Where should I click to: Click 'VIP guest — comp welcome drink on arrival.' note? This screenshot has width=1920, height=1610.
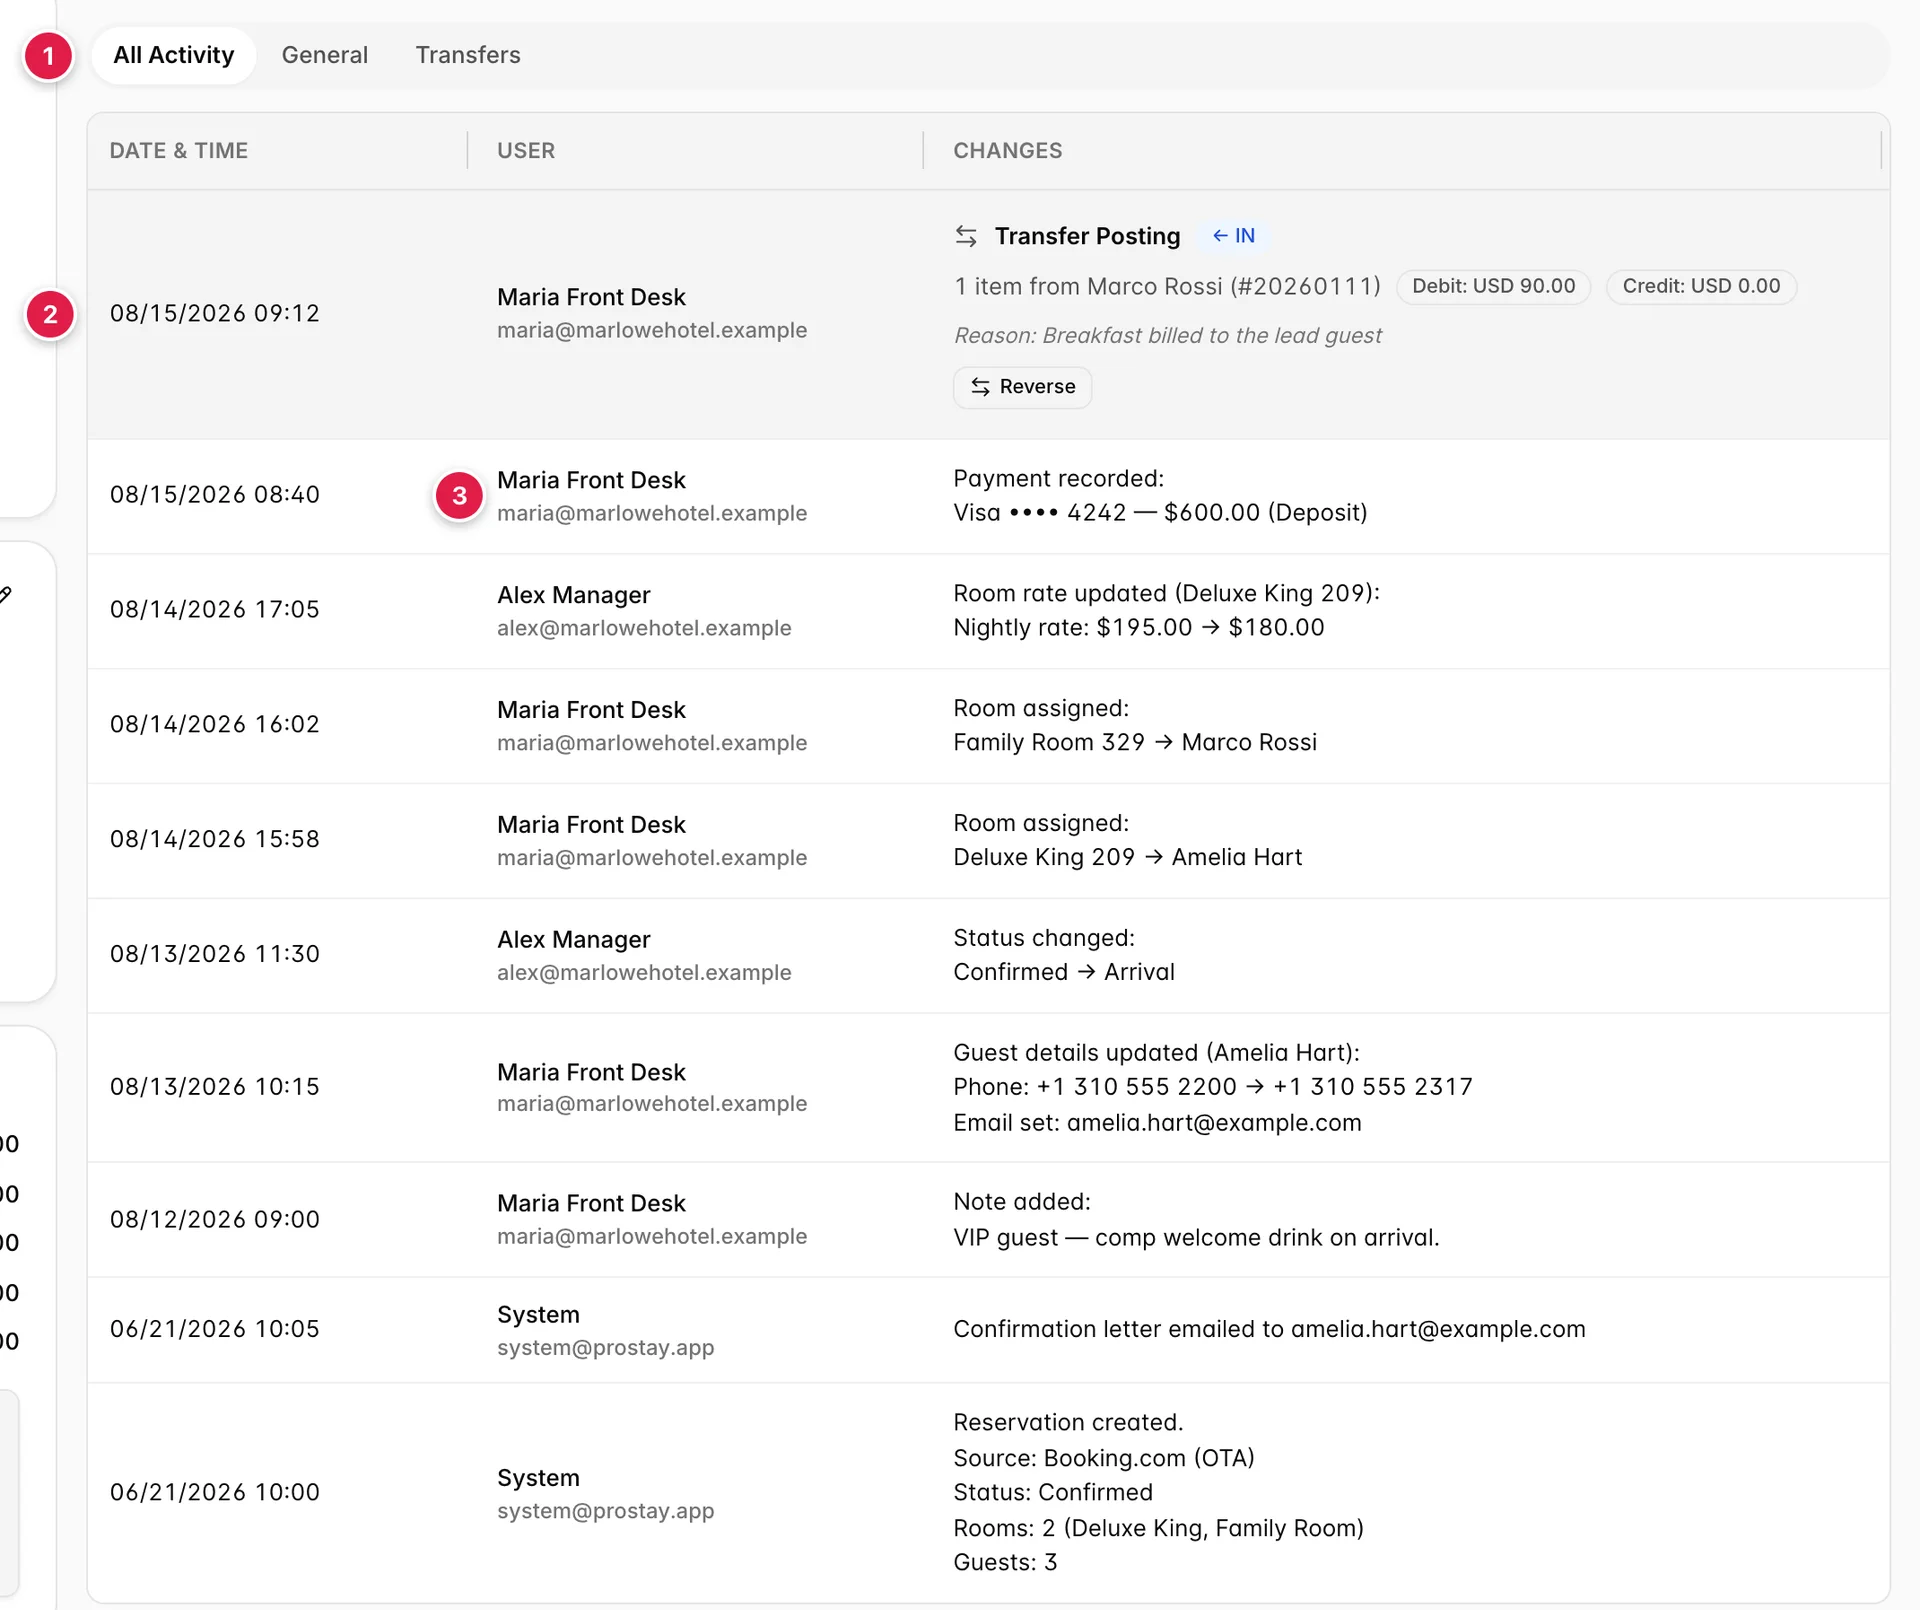click(1196, 1238)
